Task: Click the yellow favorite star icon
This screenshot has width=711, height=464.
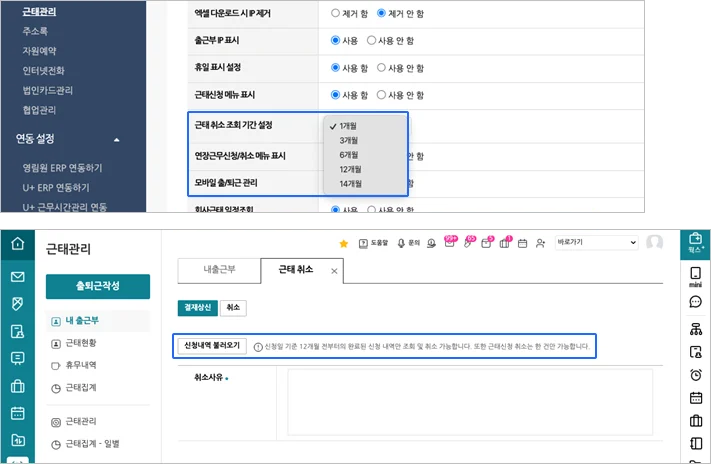Action: point(344,243)
